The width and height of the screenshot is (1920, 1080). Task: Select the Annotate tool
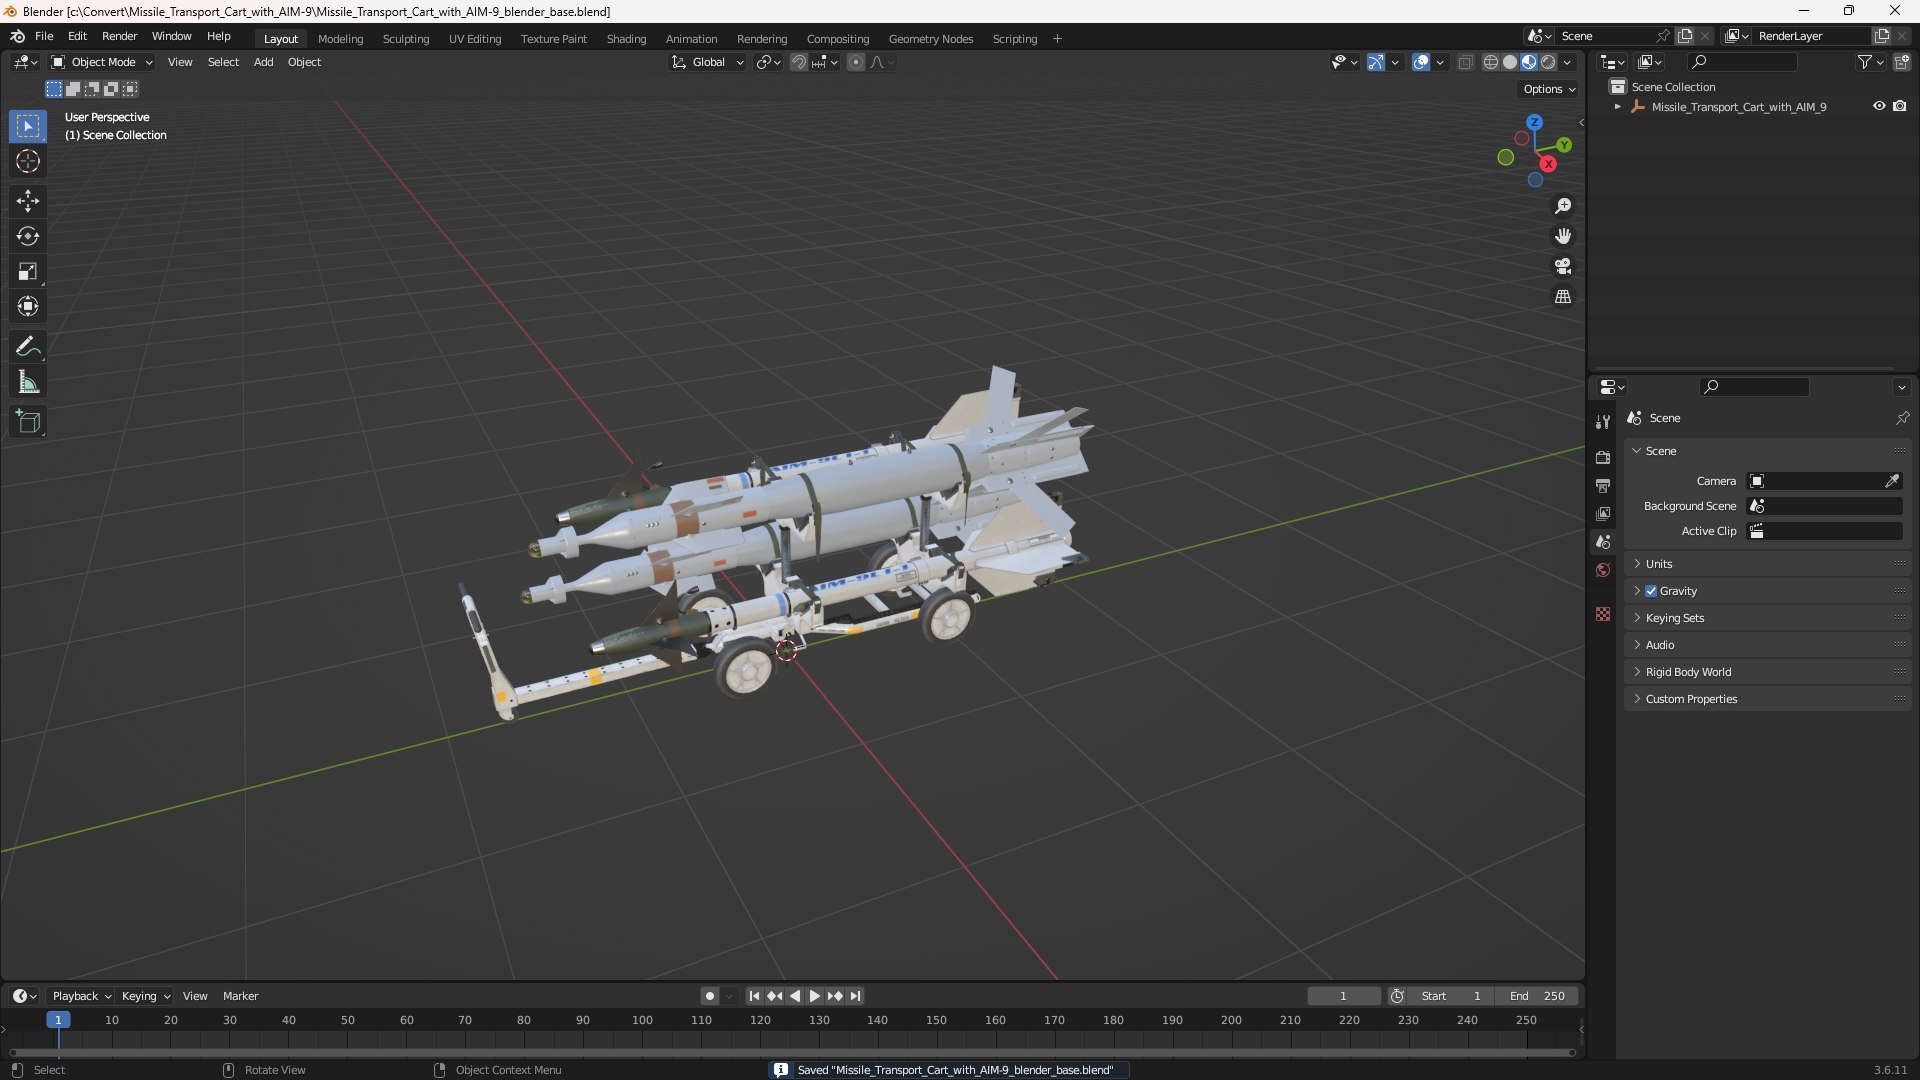28,346
